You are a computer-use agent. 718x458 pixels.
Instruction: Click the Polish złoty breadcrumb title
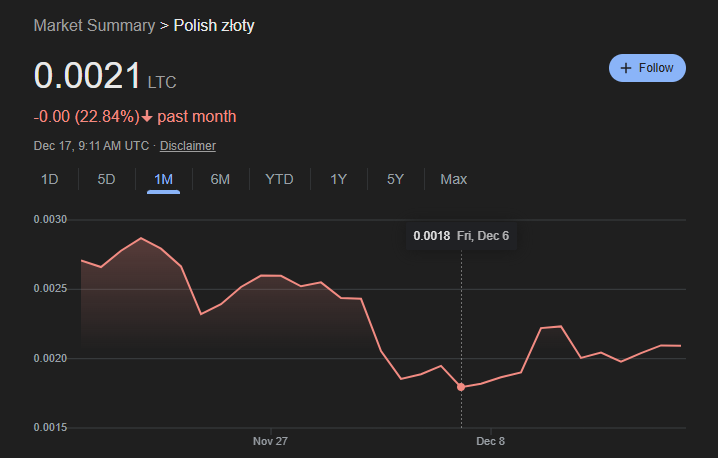click(214, 25)
